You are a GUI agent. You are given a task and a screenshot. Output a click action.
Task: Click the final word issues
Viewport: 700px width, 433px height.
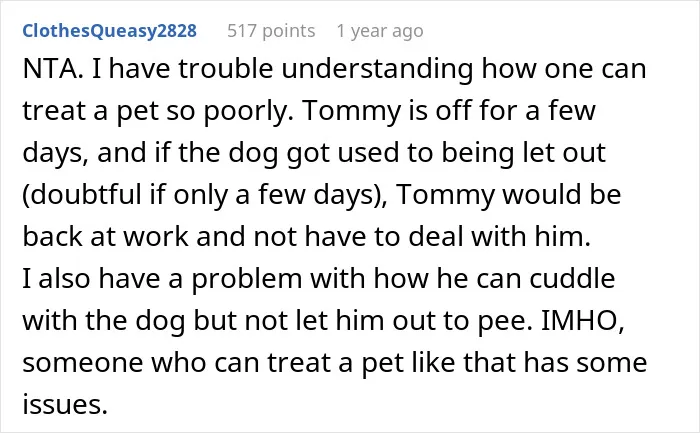tap(65, 404)
